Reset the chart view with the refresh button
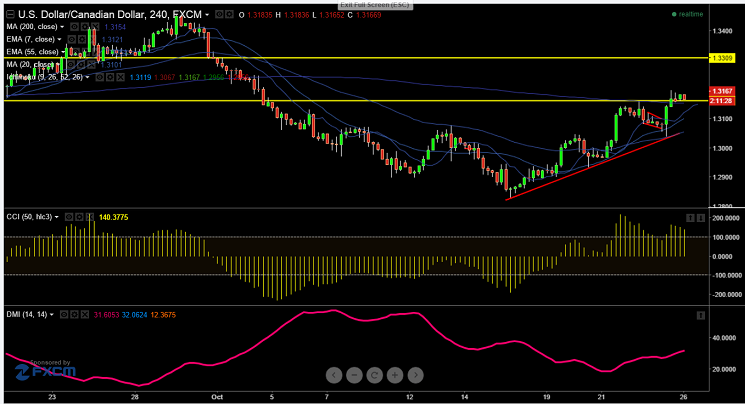 point(374,375)
